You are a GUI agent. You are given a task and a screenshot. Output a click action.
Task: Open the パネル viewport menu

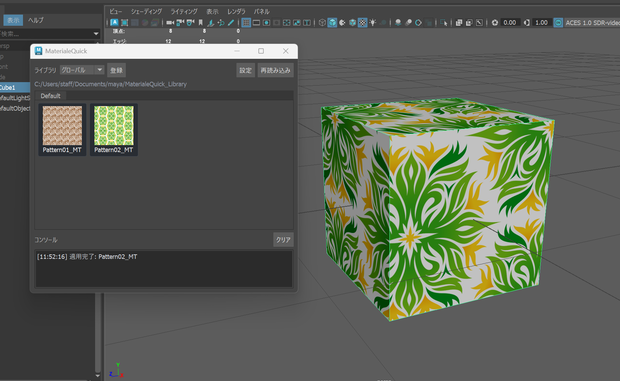pyautogui.click(x=262, y=11)
